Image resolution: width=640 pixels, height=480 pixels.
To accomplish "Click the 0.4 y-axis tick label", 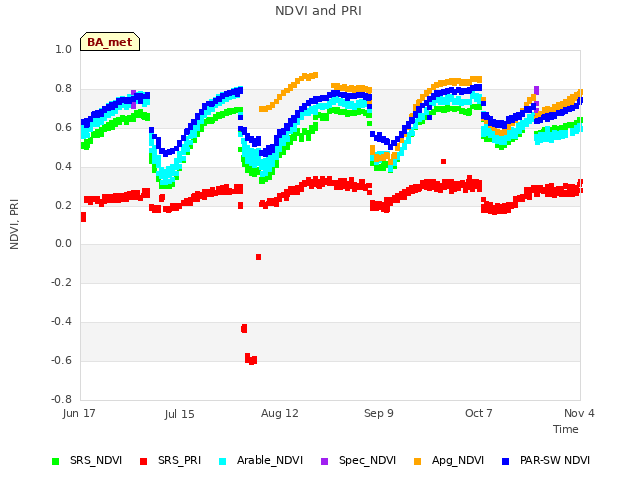I will [x=63, y=166].
